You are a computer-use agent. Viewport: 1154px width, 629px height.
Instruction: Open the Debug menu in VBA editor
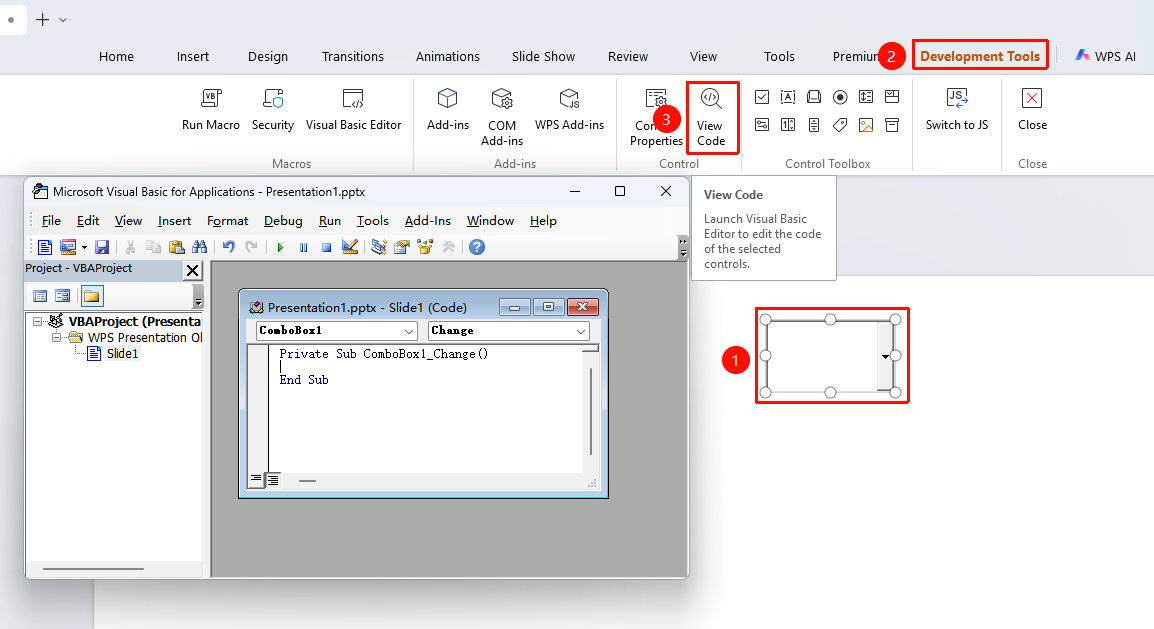click(x=283, y=221)
